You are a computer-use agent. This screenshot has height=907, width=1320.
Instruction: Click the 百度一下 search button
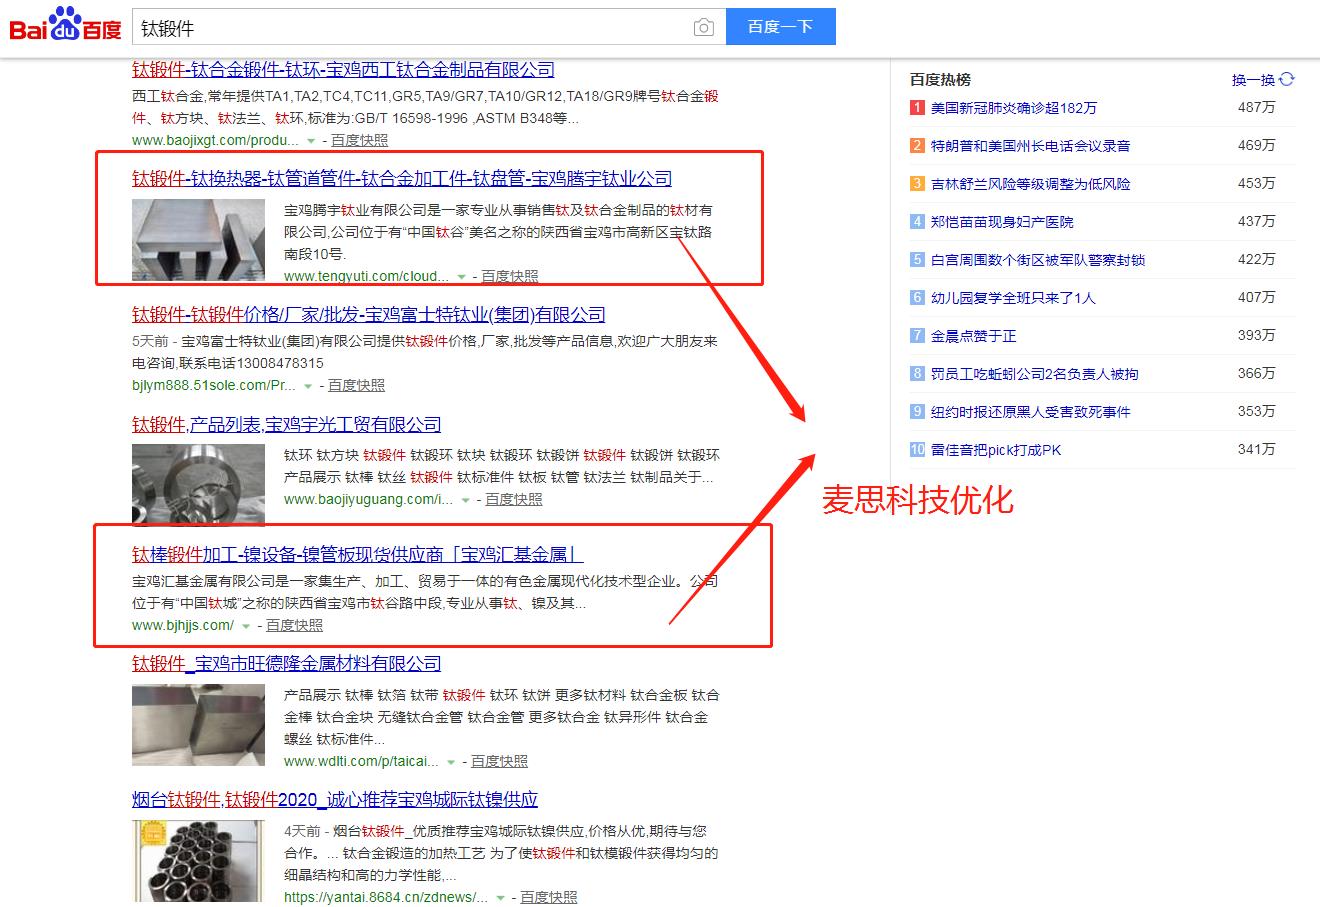click(x=780, y=27)
